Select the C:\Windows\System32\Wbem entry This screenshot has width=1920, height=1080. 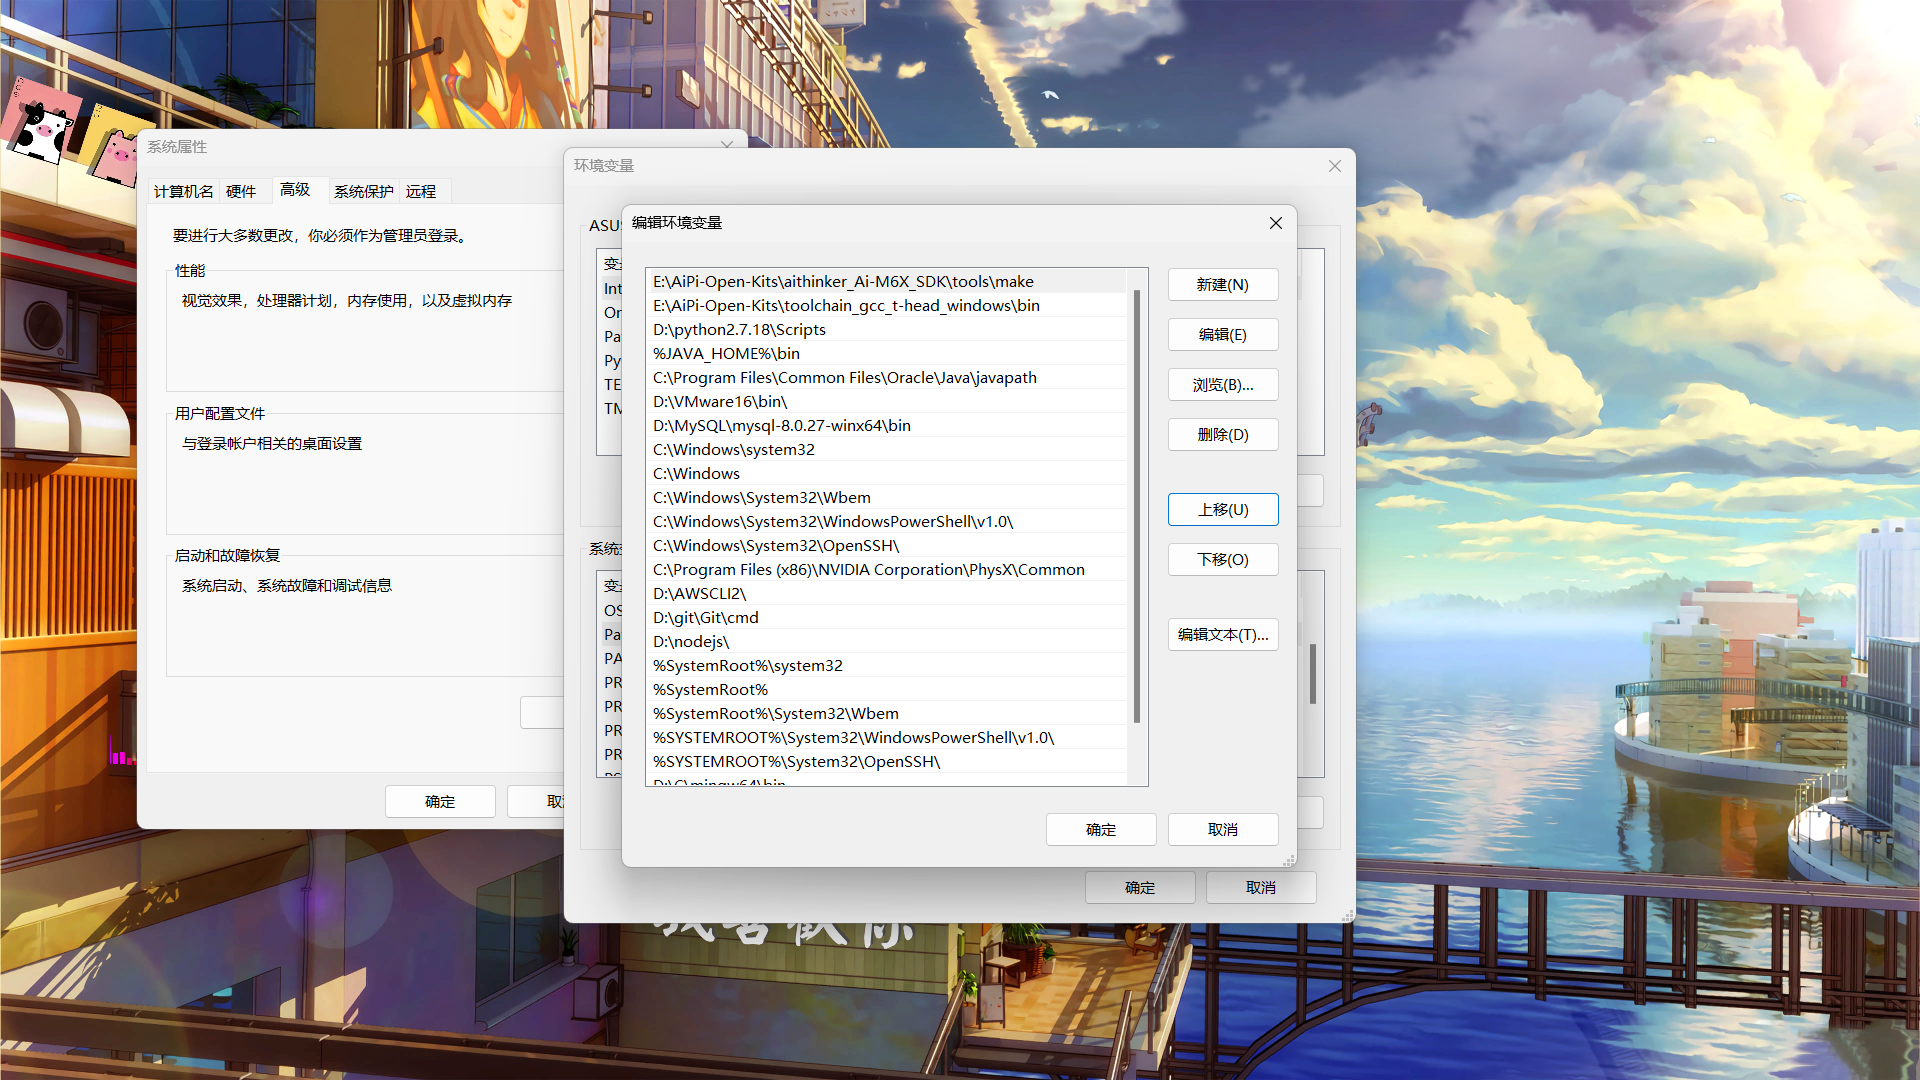pyautogui.click(x=886, y=498)
